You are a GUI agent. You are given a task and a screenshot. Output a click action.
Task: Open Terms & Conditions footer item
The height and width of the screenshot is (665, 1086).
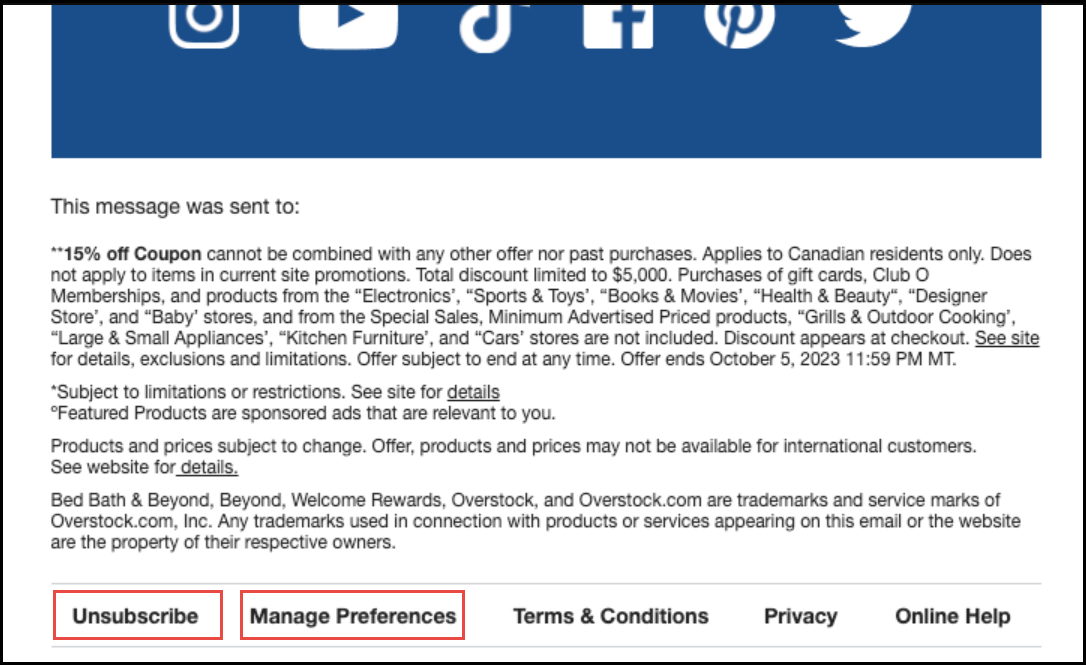pos(611,616)
